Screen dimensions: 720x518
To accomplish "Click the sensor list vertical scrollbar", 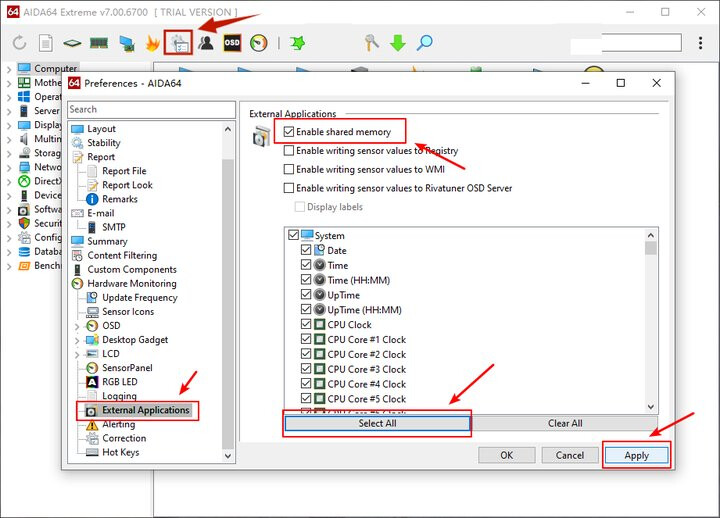I will [651, 320].
